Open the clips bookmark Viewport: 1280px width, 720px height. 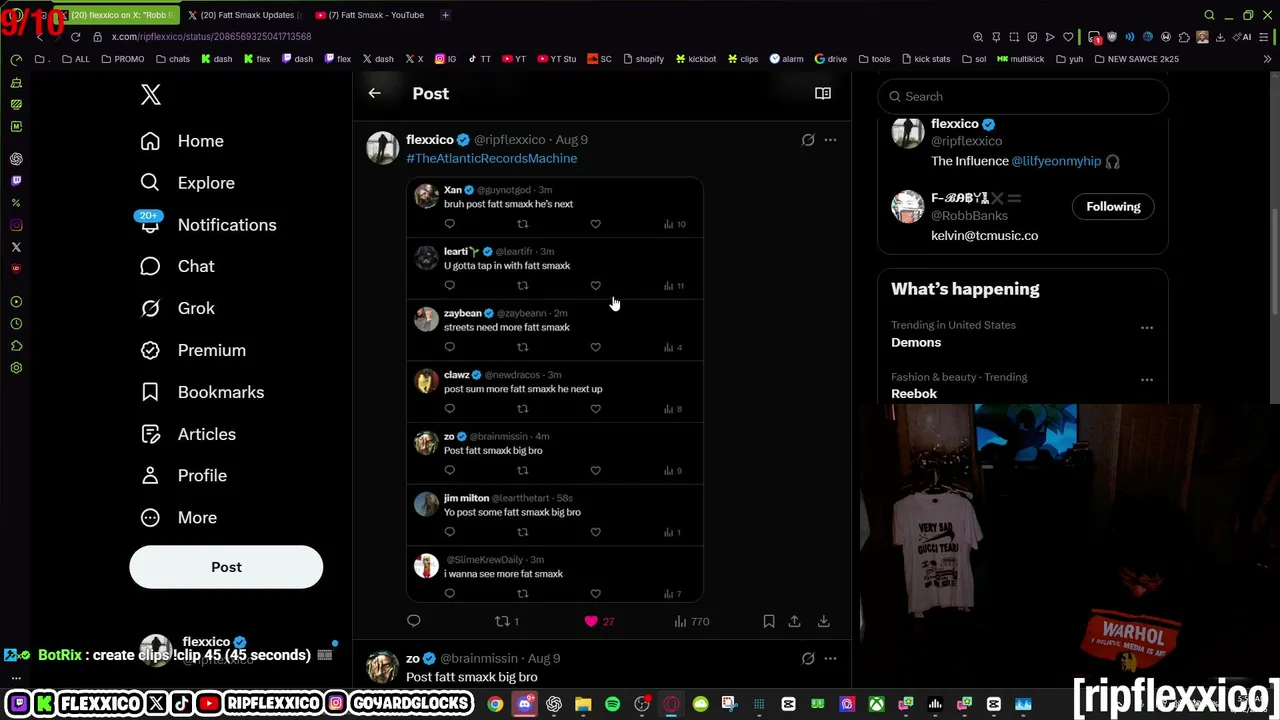743,59
